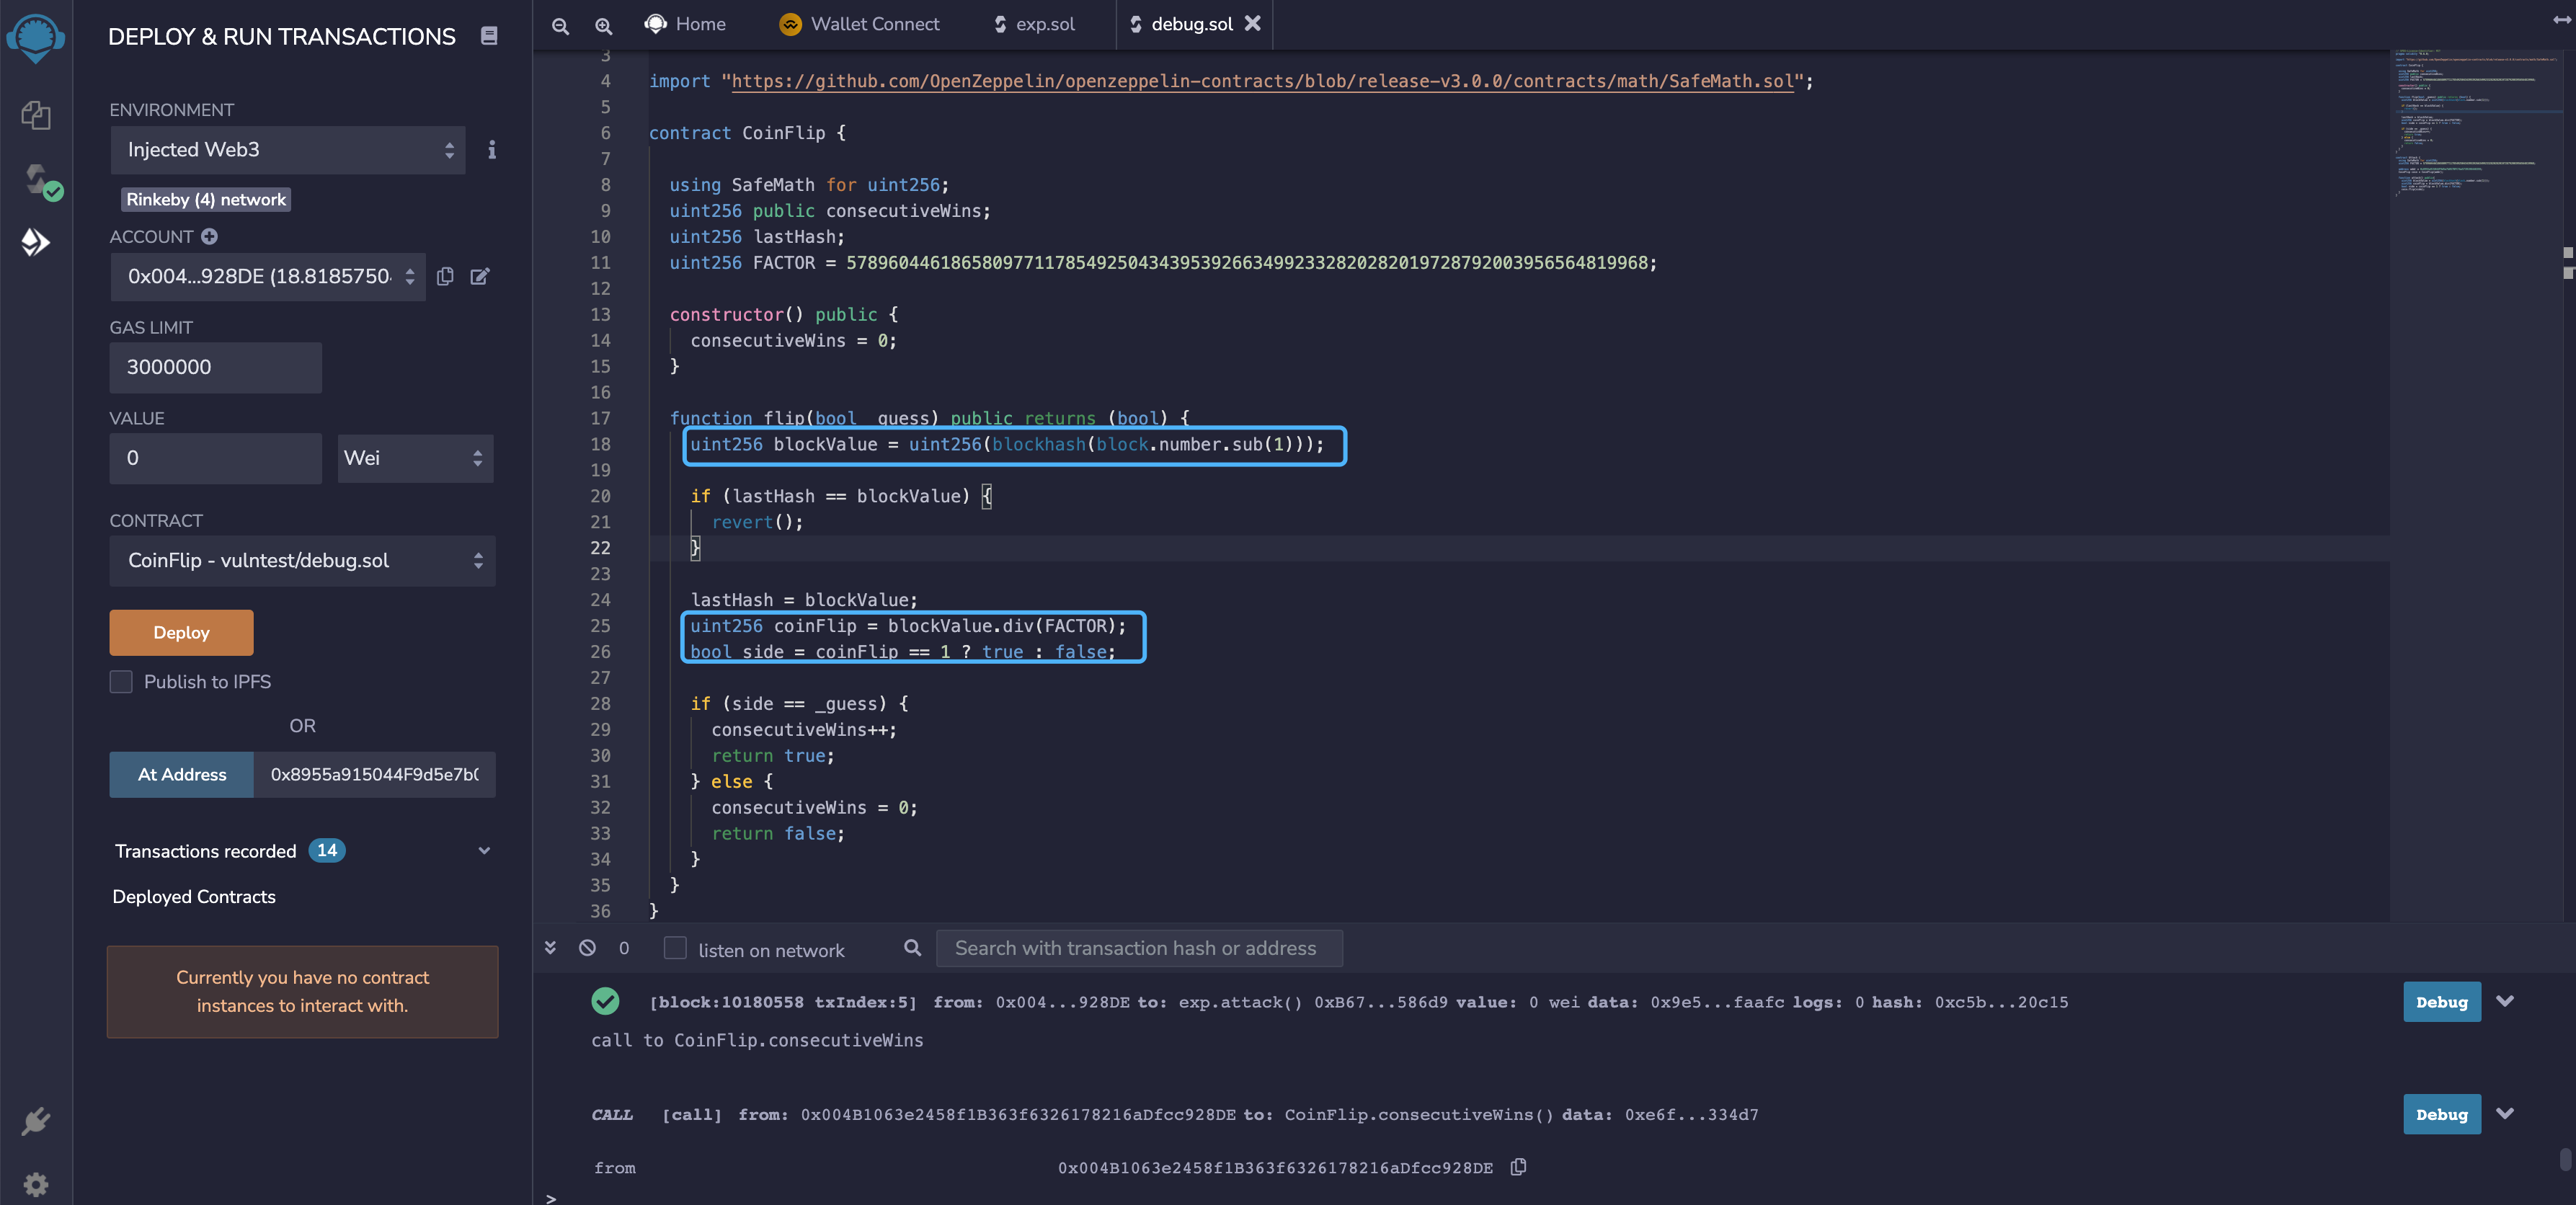Focus the transaction hash search field

[x=1139, y=948]
